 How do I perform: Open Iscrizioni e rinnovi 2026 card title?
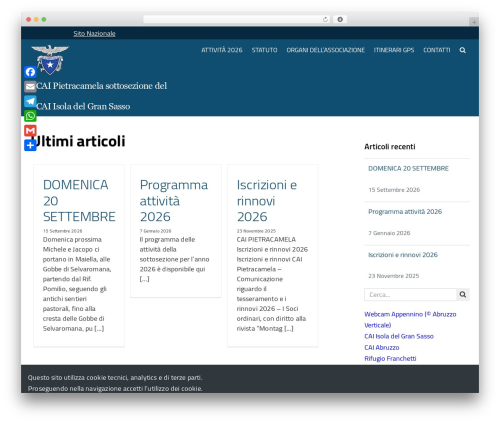click(267, 201)
